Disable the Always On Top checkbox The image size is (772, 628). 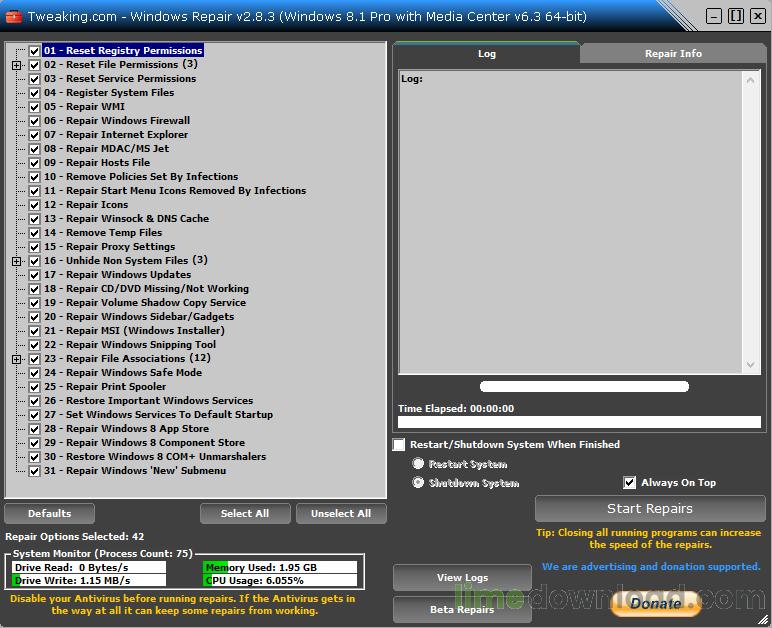630,483
